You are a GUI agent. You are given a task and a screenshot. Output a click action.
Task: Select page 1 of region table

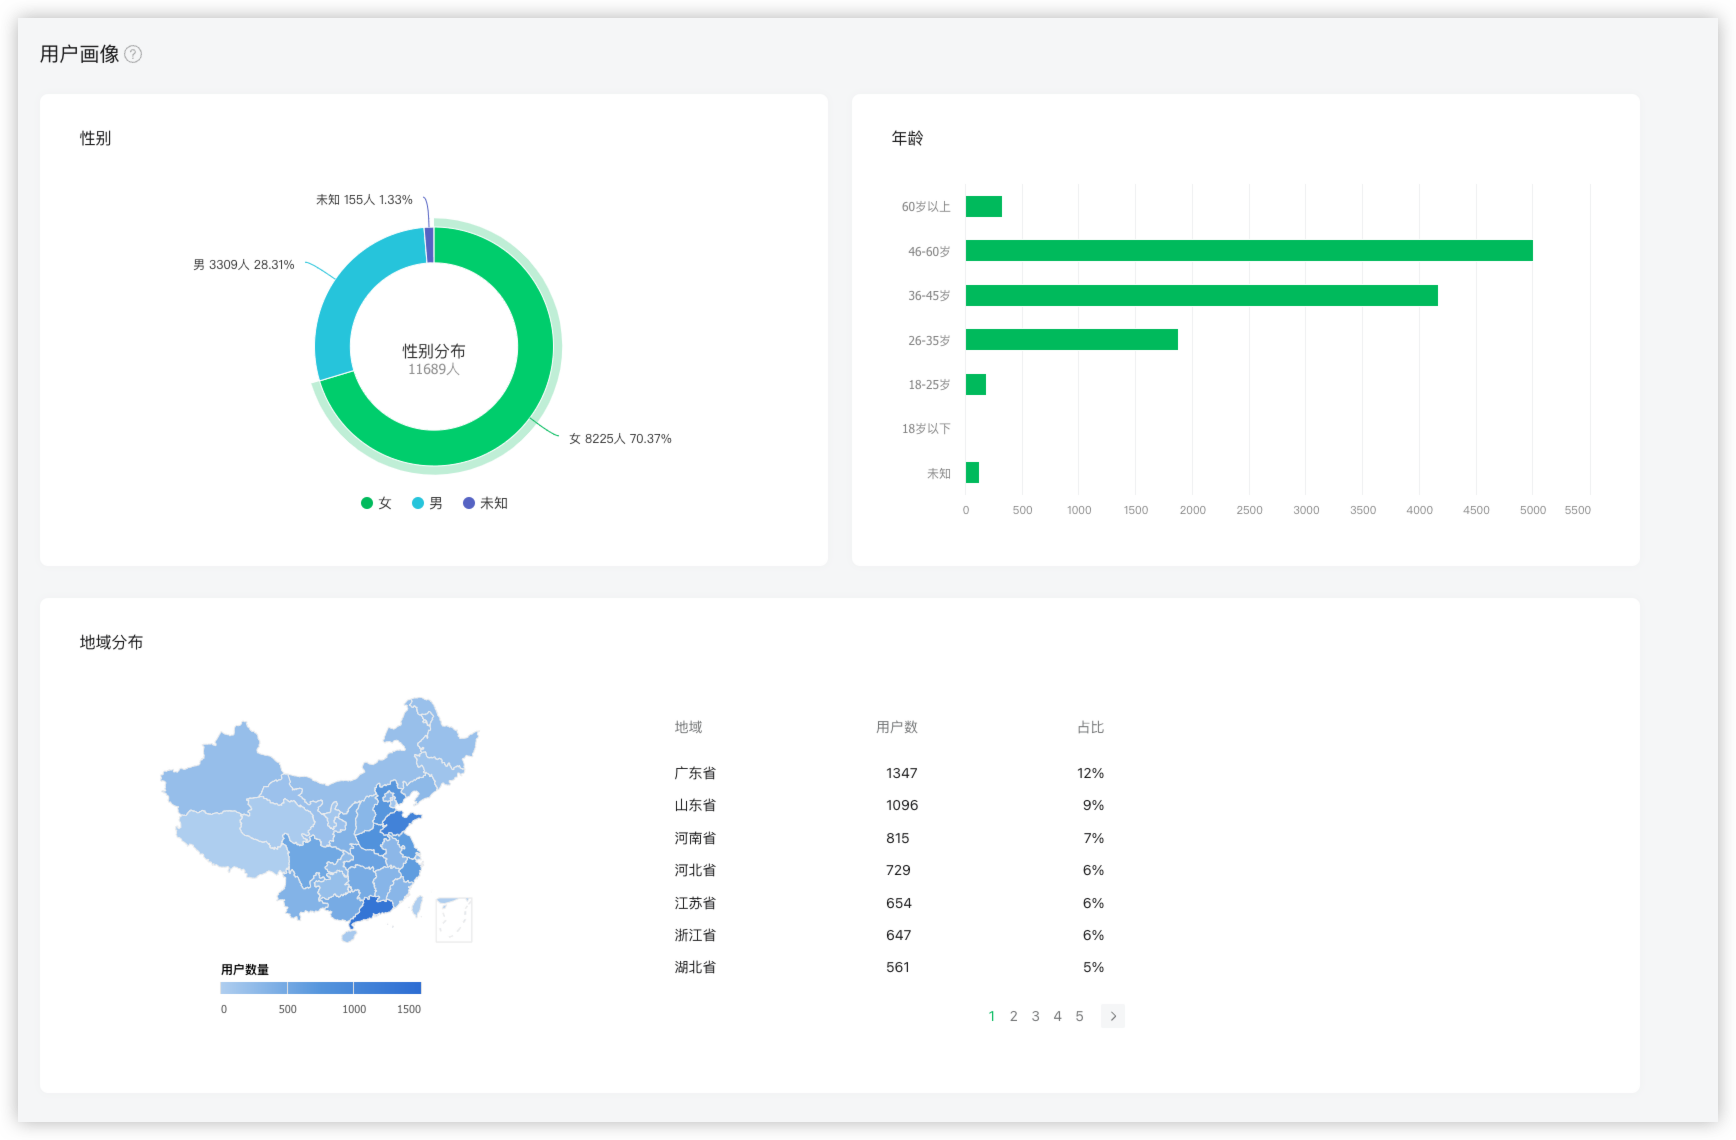[x=991, y=1016]
